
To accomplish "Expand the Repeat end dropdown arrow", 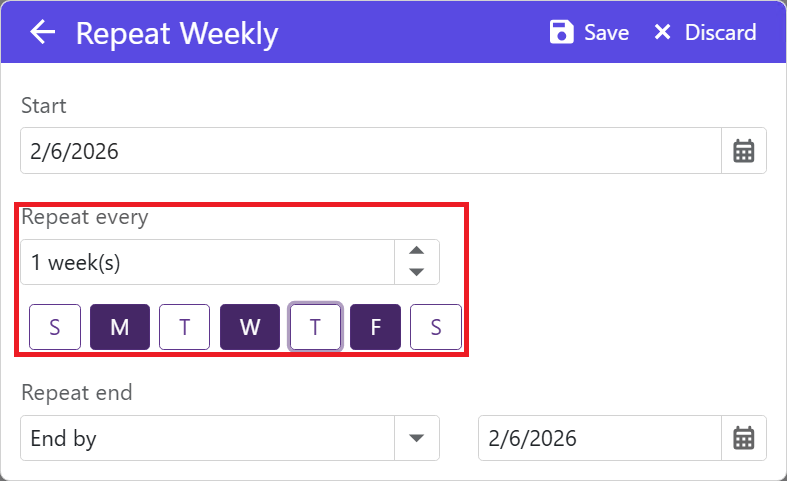I will click(418, 438).
